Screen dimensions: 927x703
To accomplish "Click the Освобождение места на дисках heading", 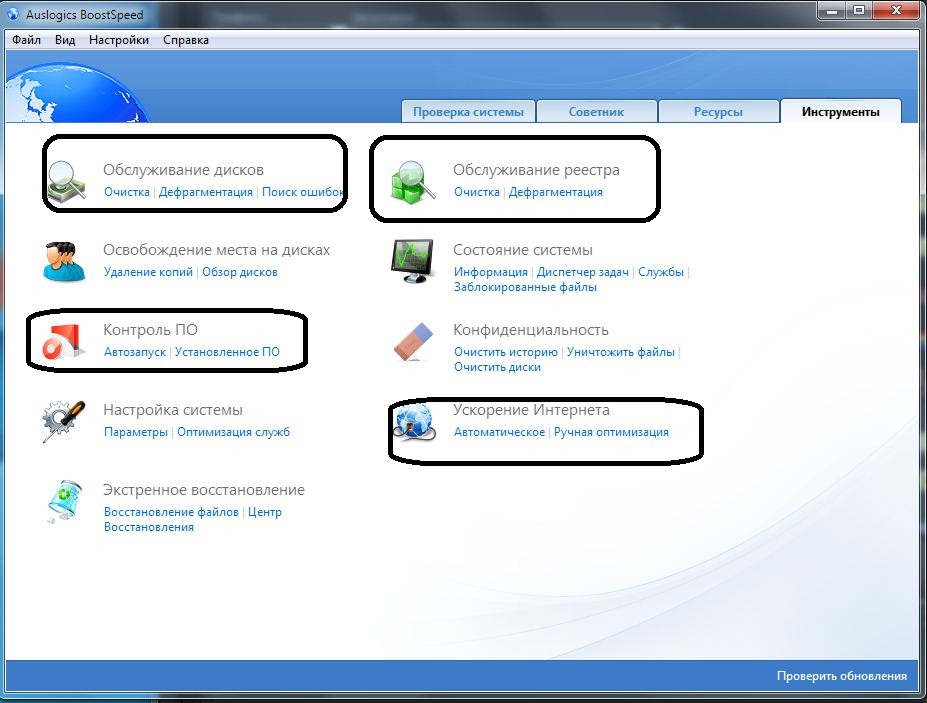I will 216,250.
